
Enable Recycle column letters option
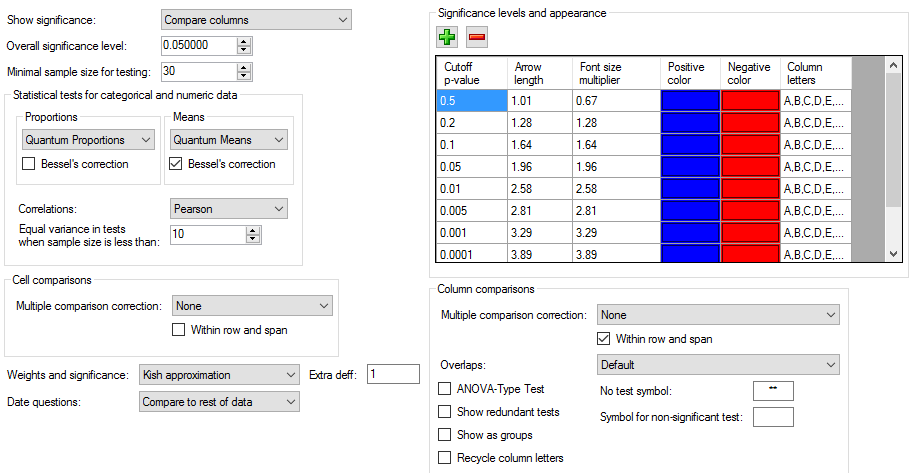click(445, 458)
